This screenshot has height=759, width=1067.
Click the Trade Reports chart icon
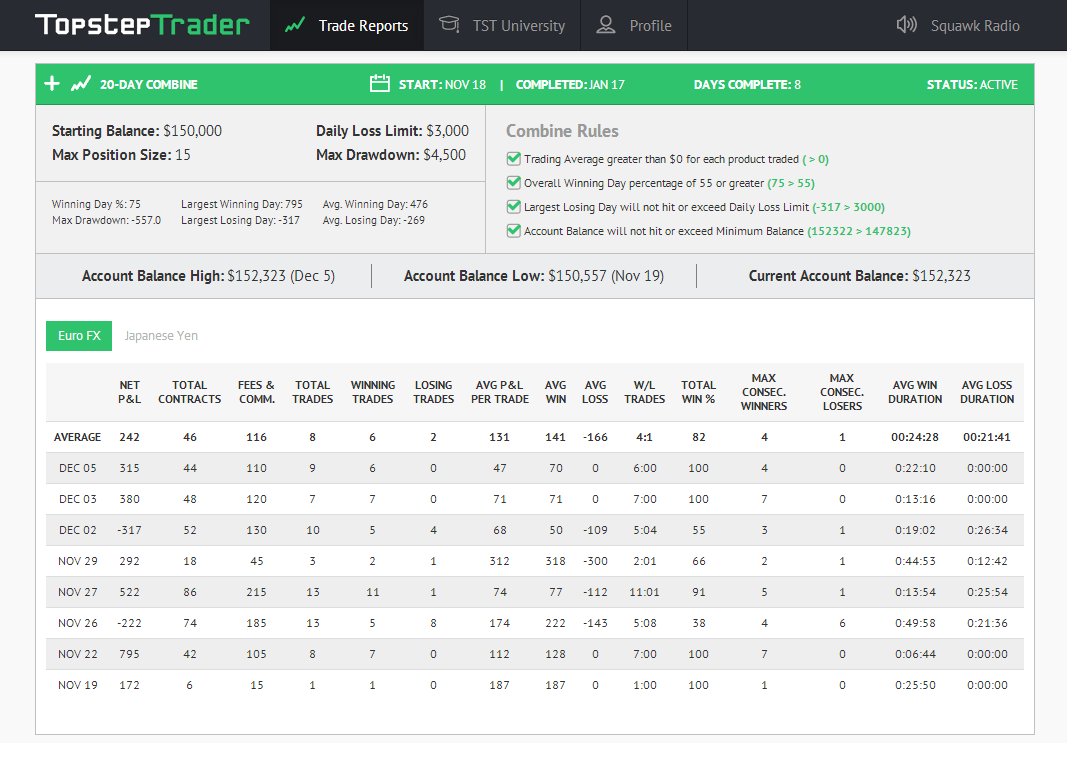(x=295, y=26)
